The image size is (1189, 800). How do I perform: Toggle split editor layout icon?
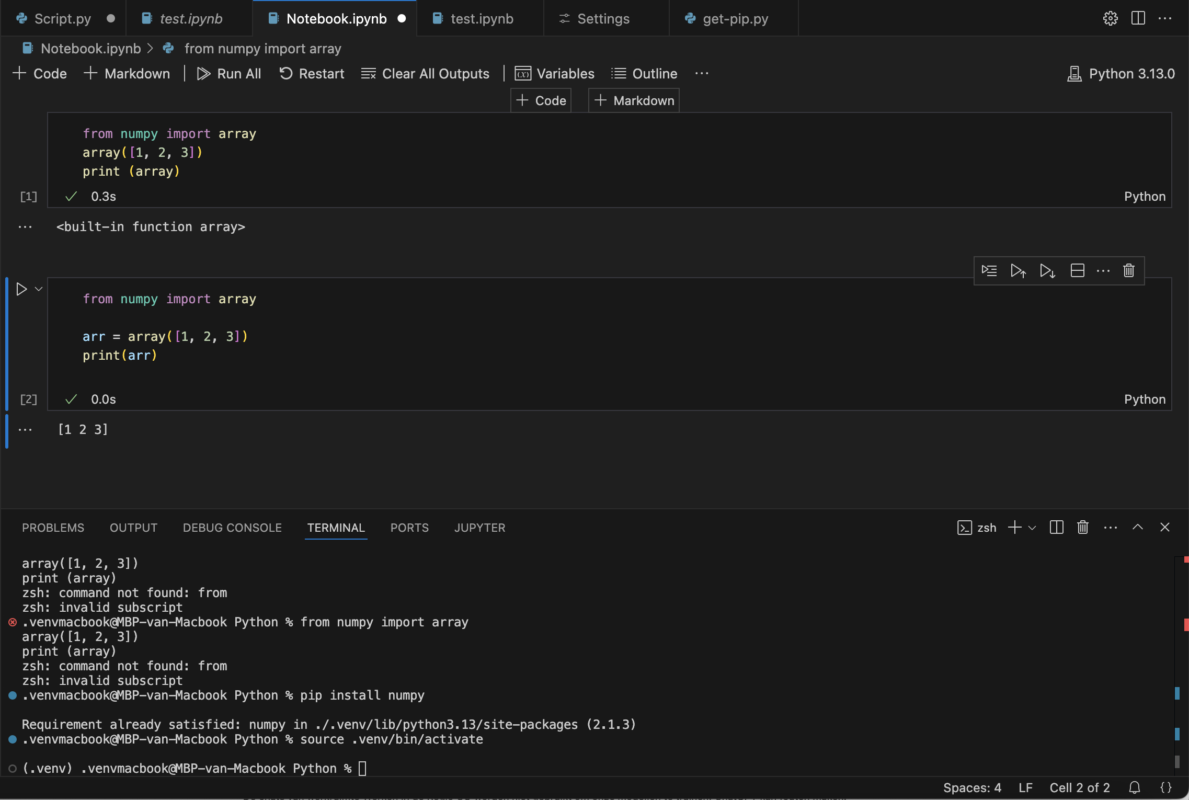1138,18
